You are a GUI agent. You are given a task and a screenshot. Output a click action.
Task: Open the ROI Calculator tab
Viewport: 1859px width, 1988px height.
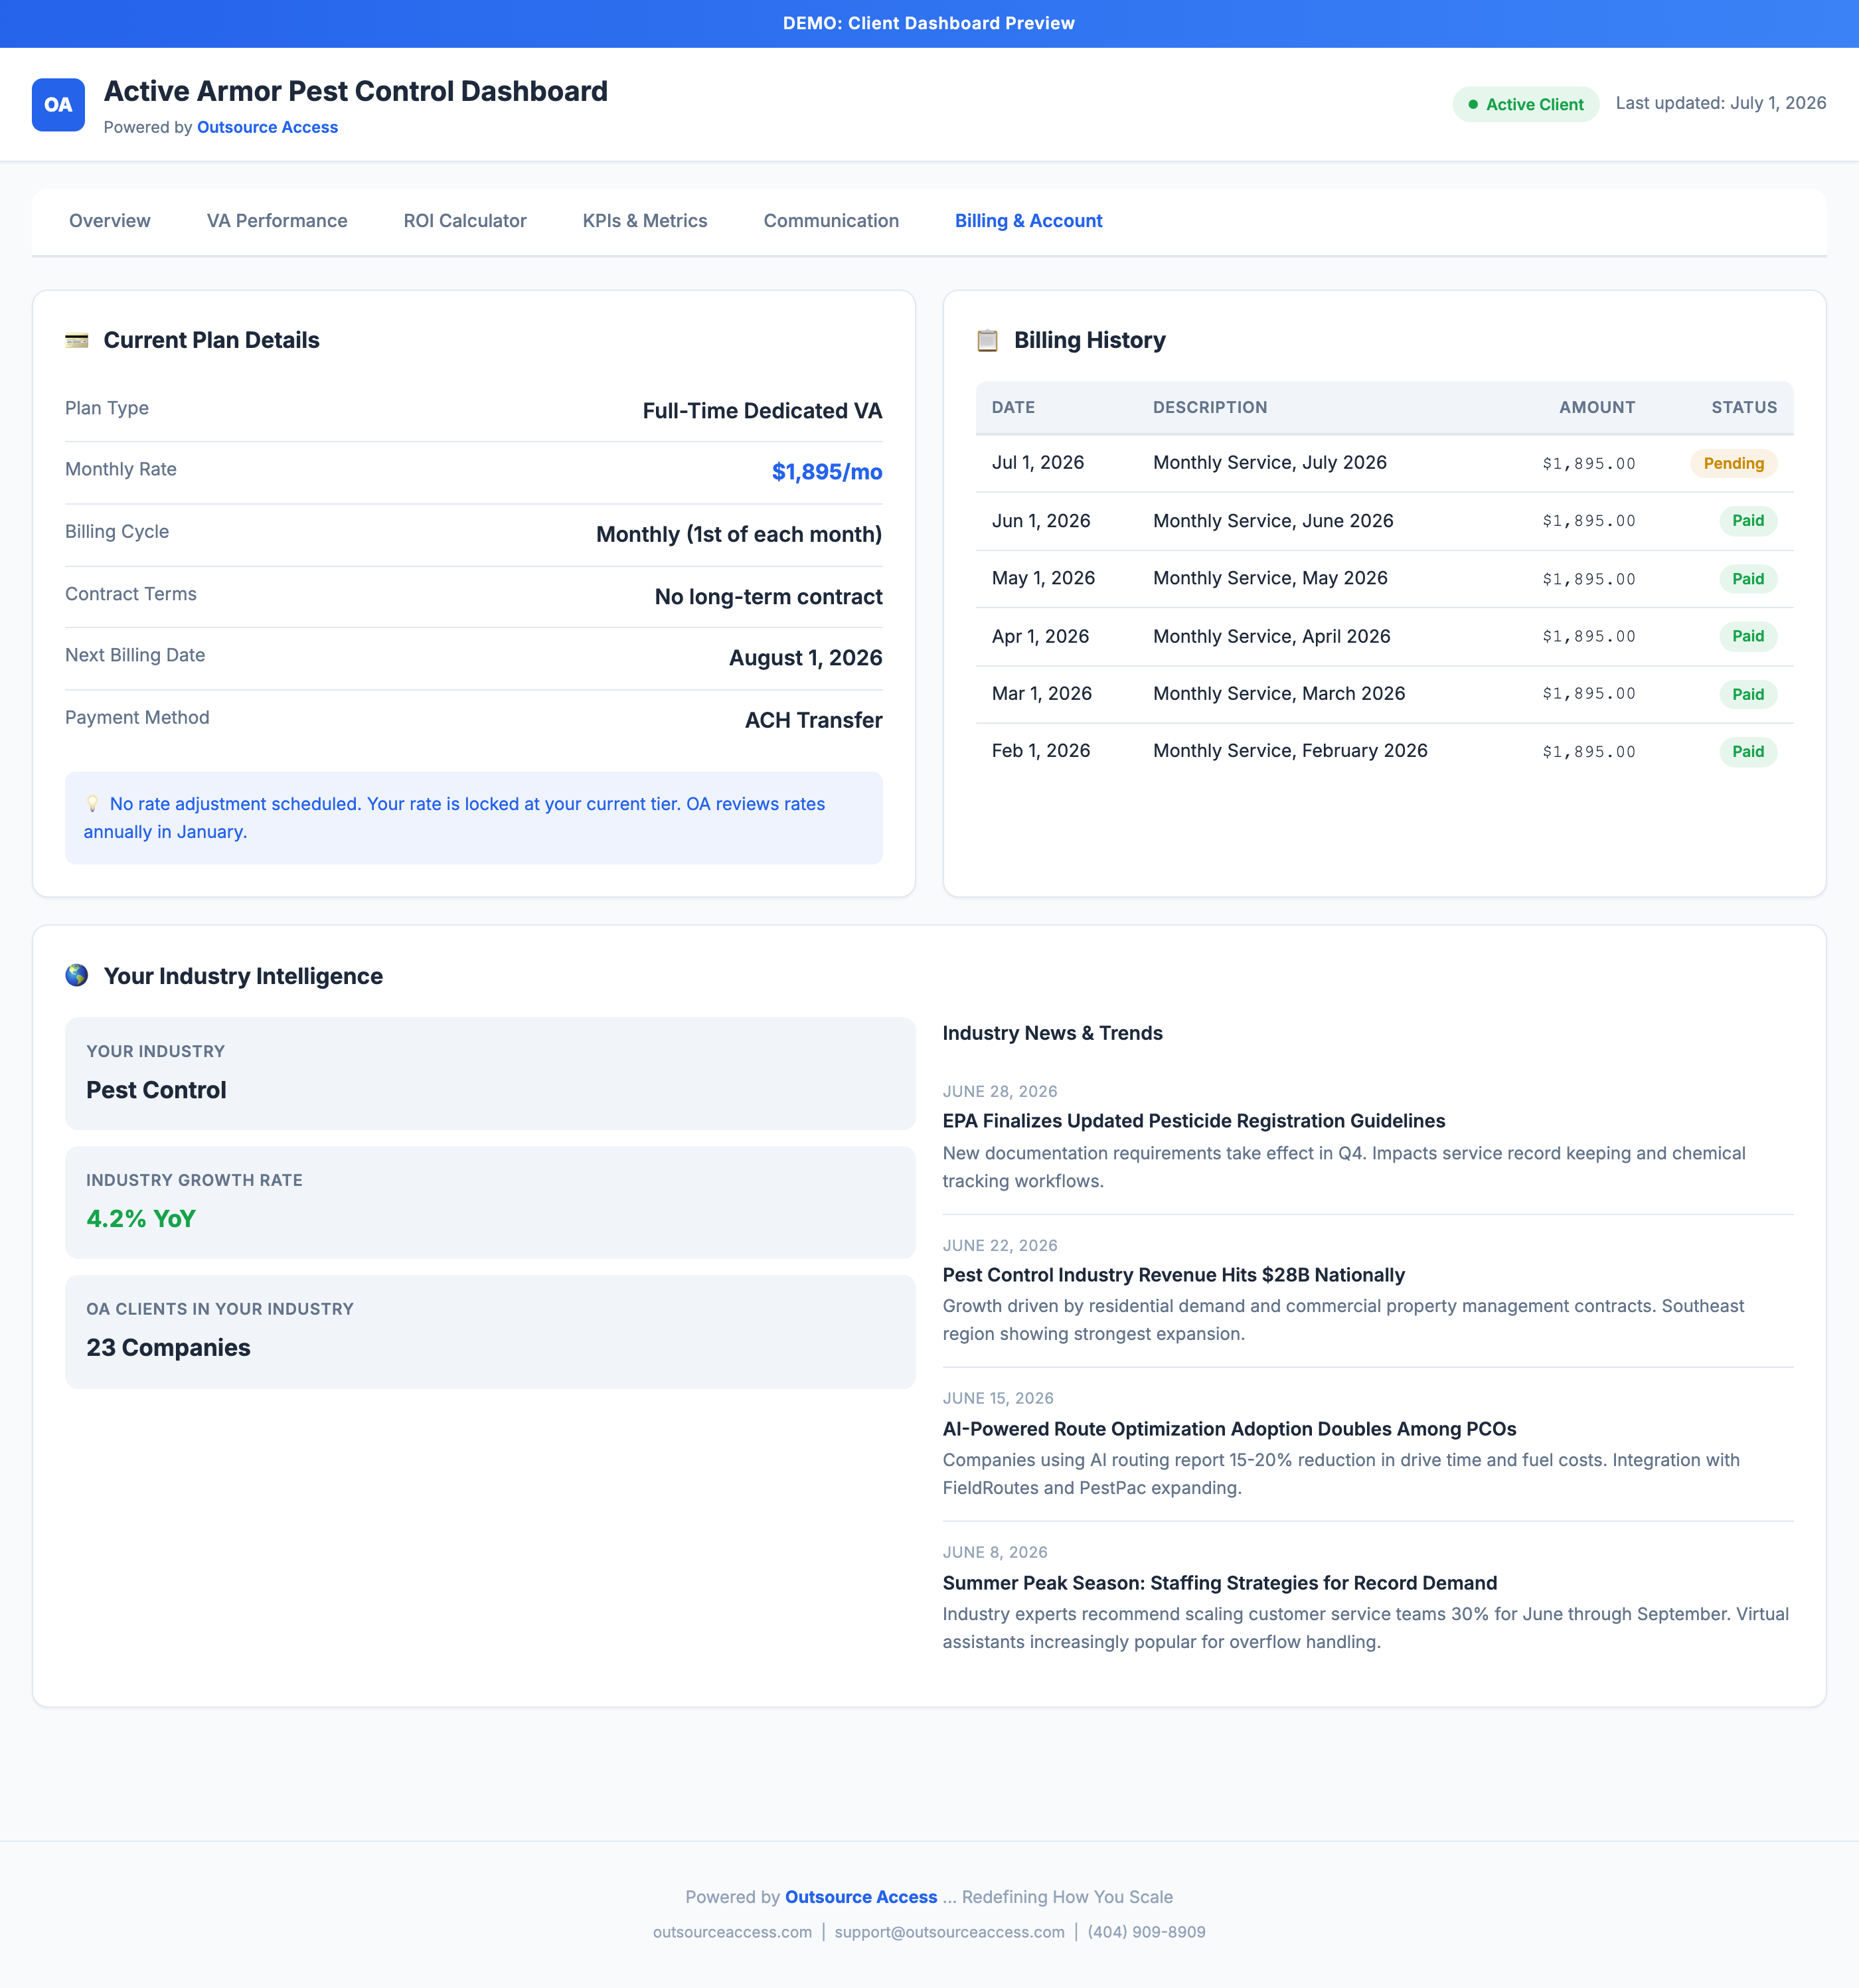coord(465,221)
